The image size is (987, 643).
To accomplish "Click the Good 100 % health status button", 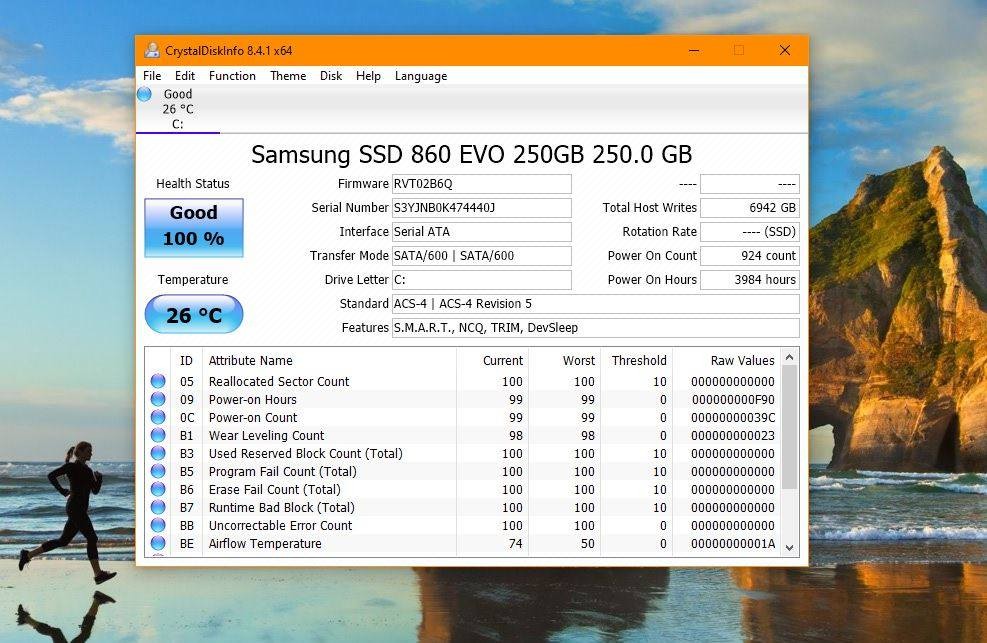I will [x=194, y=228].
